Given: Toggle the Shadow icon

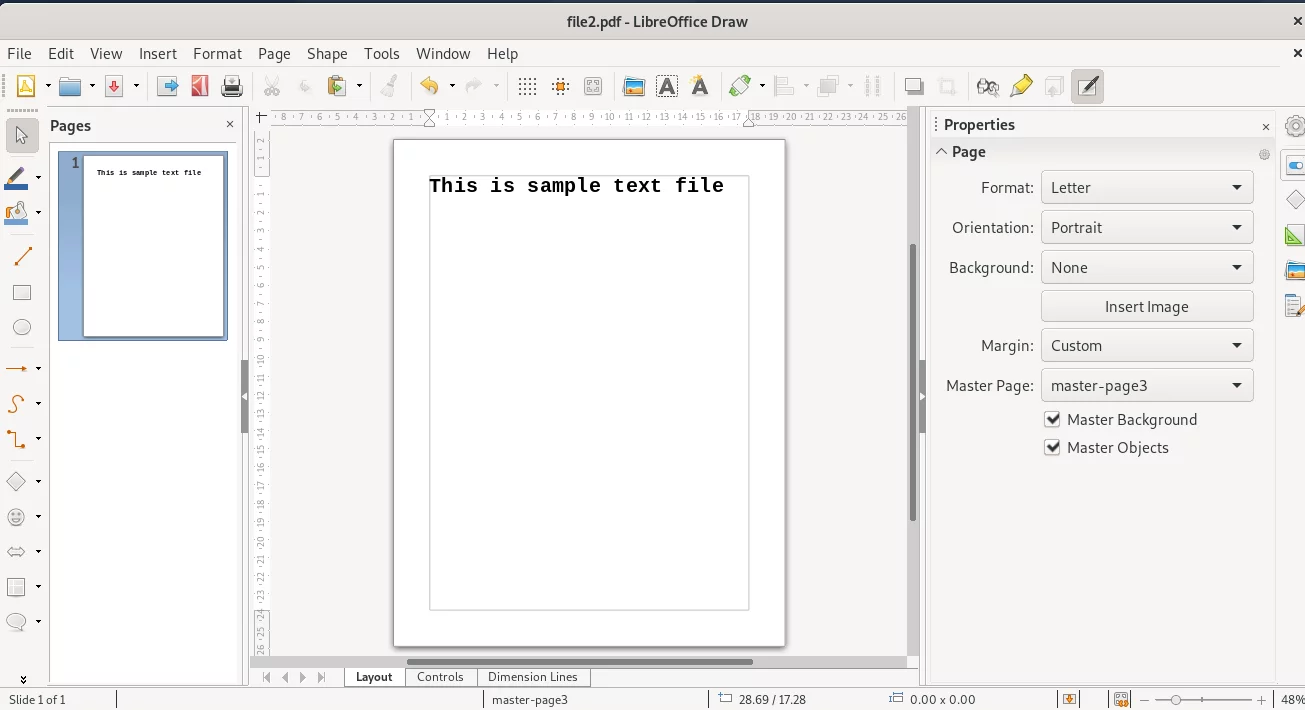Looking at the screenshot, I should [x=914, y=86].
